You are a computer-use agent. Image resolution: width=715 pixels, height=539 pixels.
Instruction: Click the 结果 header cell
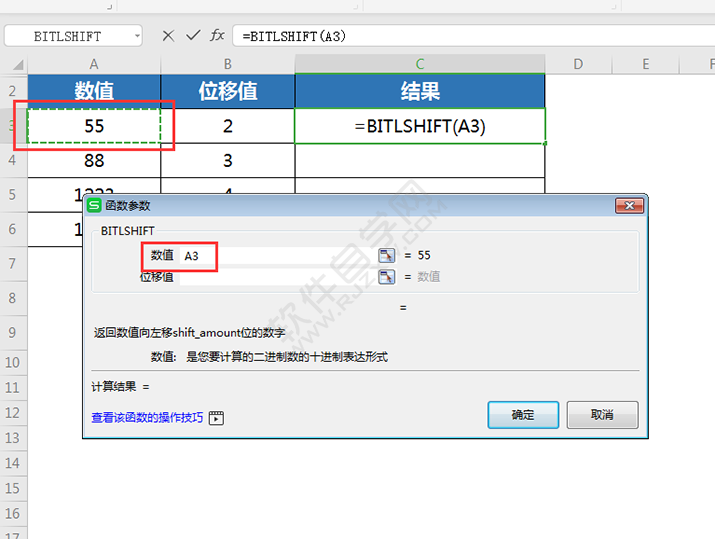click(x=420, y=91)
